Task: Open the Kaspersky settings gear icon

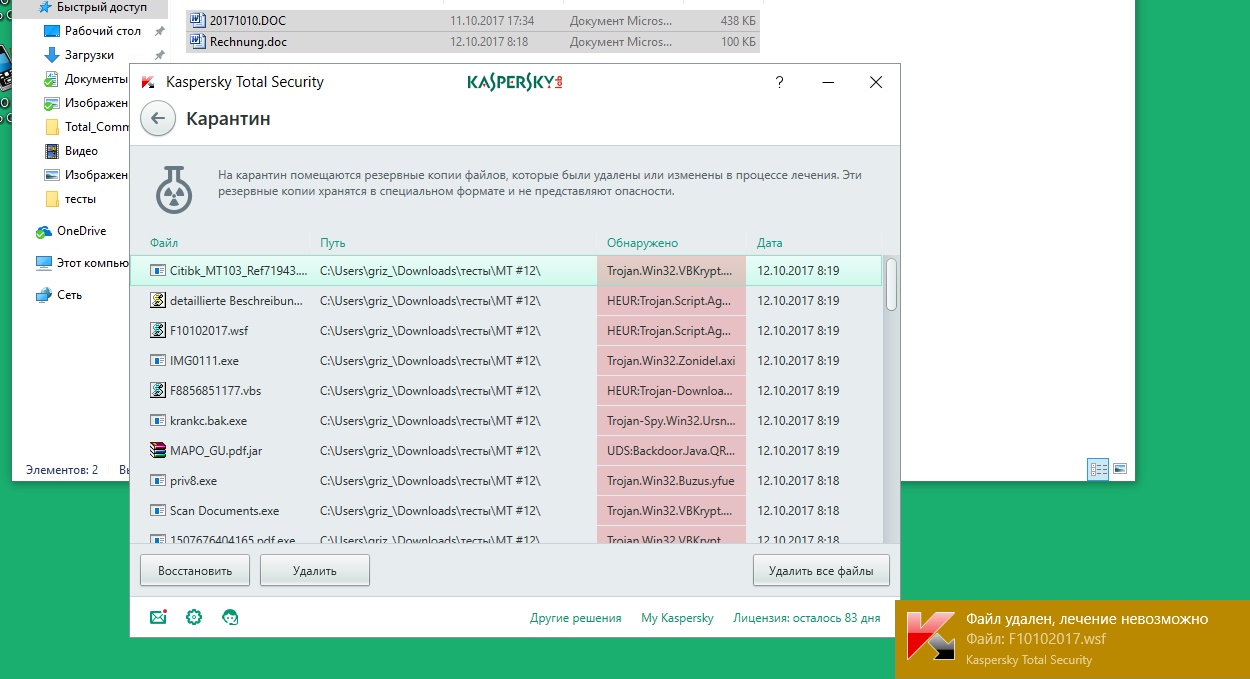Action: click(x=194, y=617)
